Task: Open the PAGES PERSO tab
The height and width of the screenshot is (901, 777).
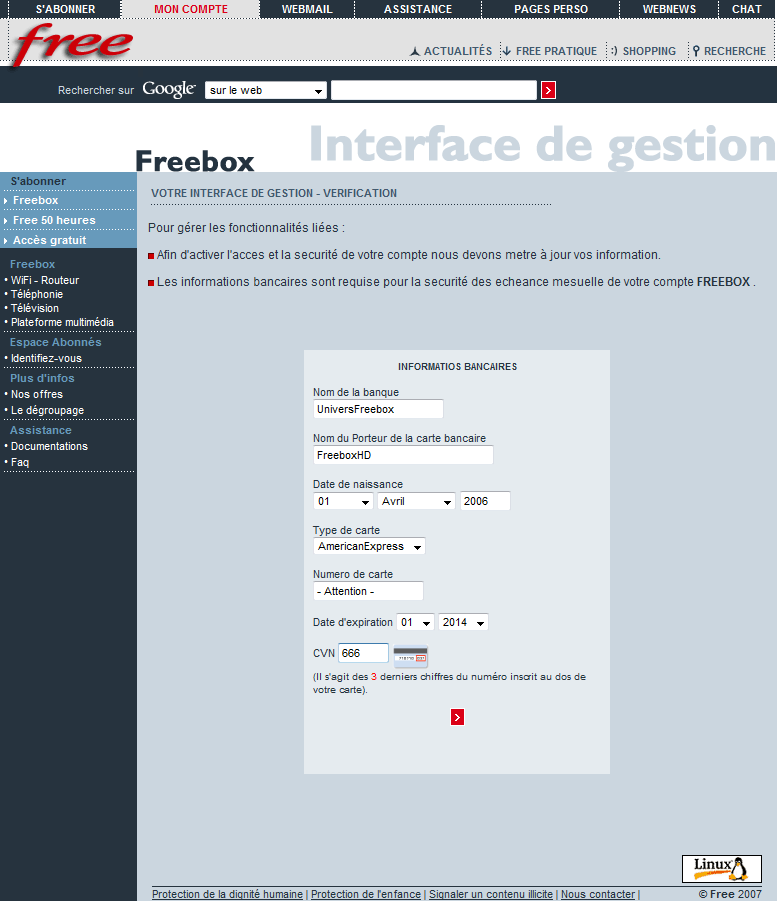Action: tap(551, 9)
